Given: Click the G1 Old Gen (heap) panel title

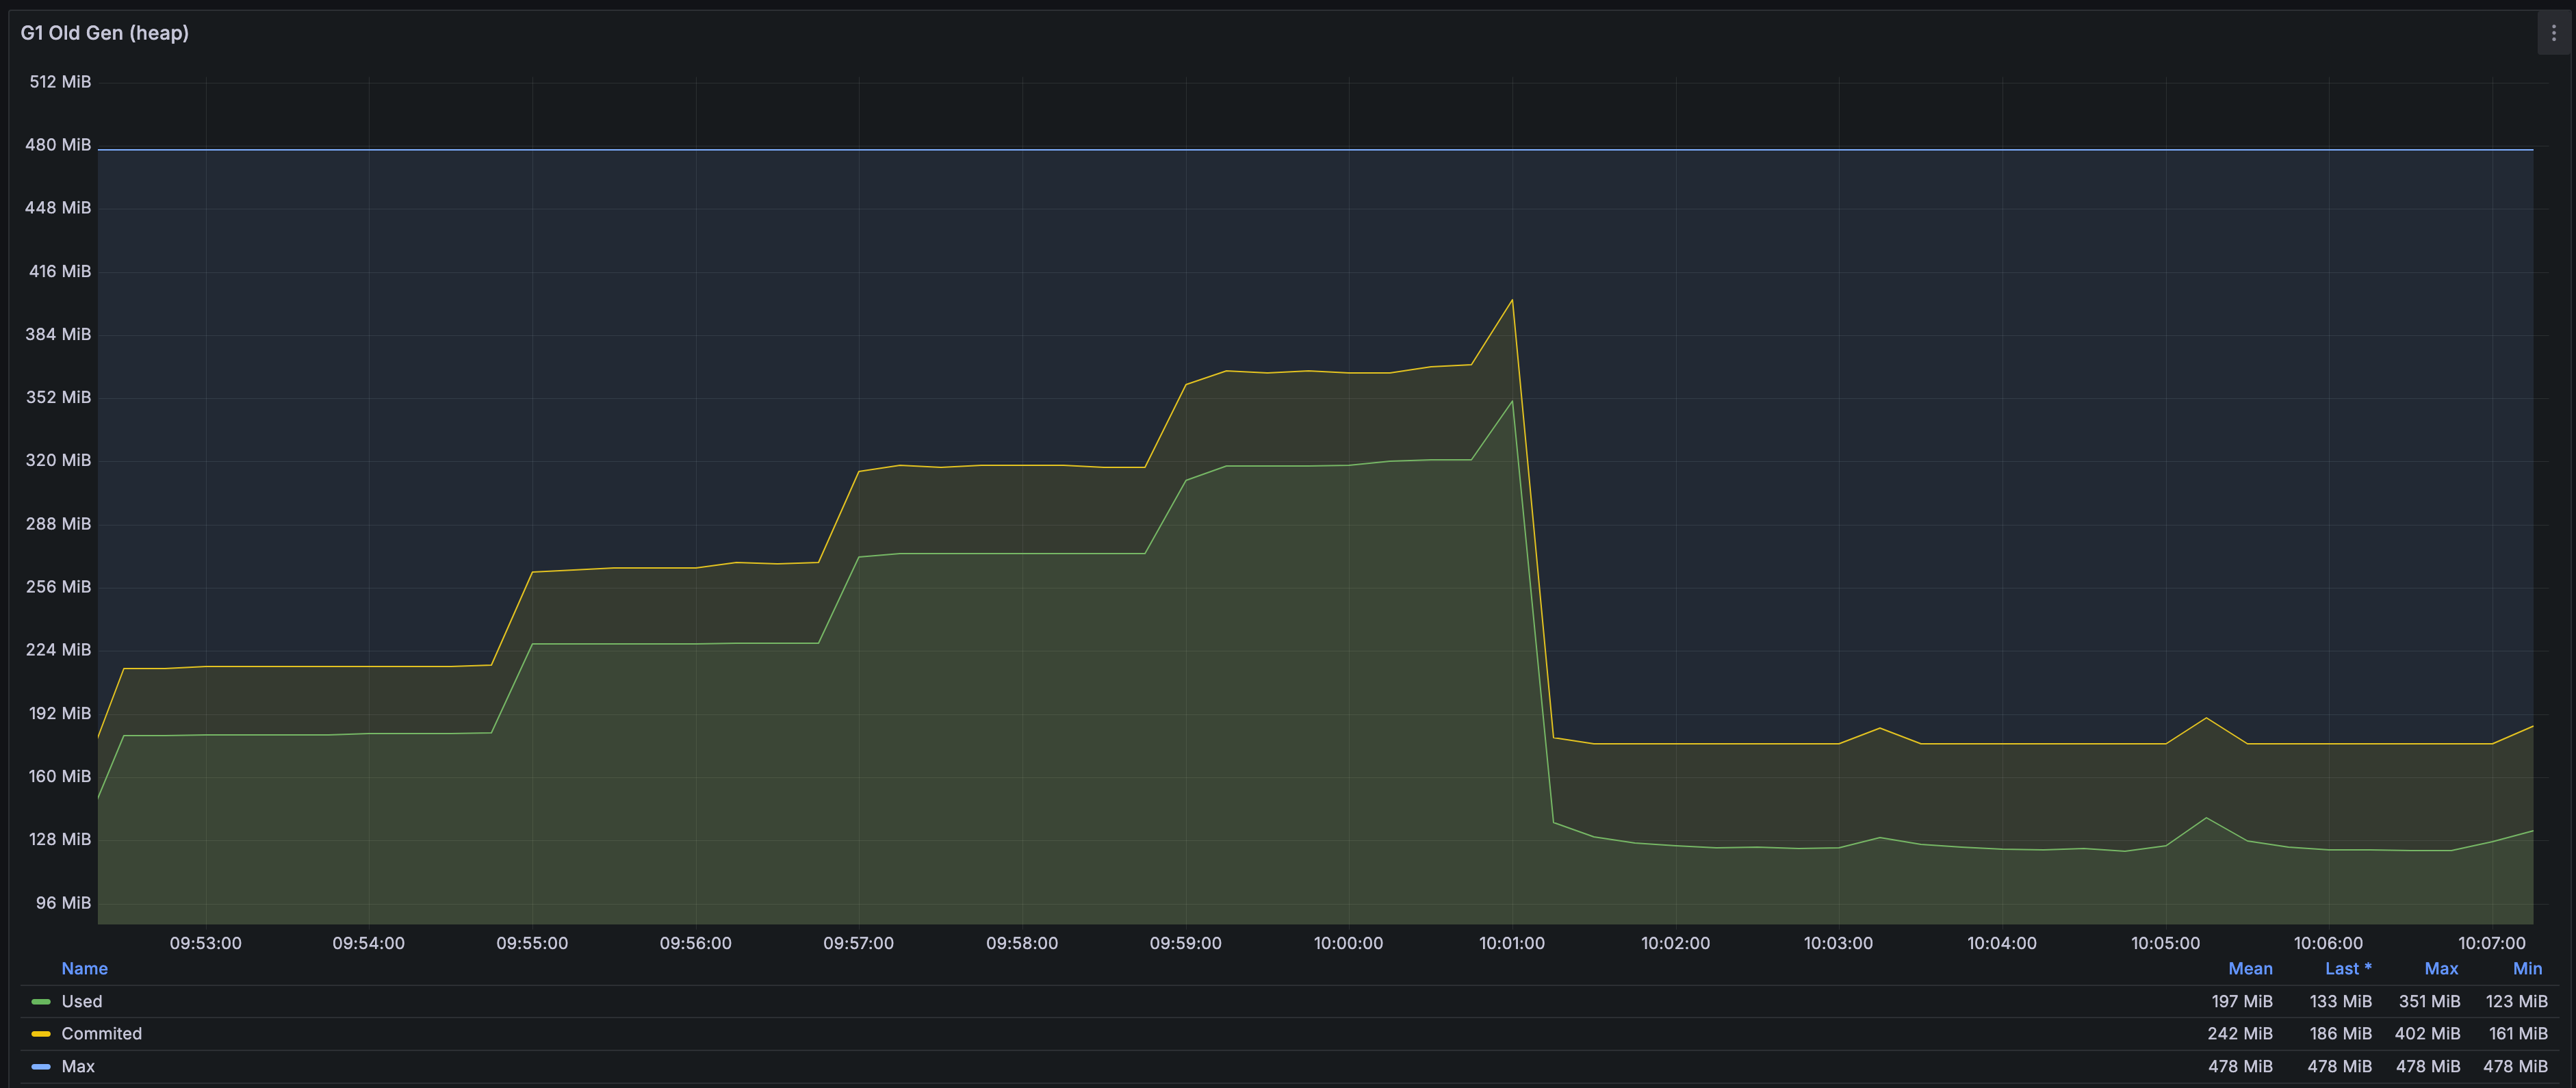Looking at the screenshot, I should point(105,33).
